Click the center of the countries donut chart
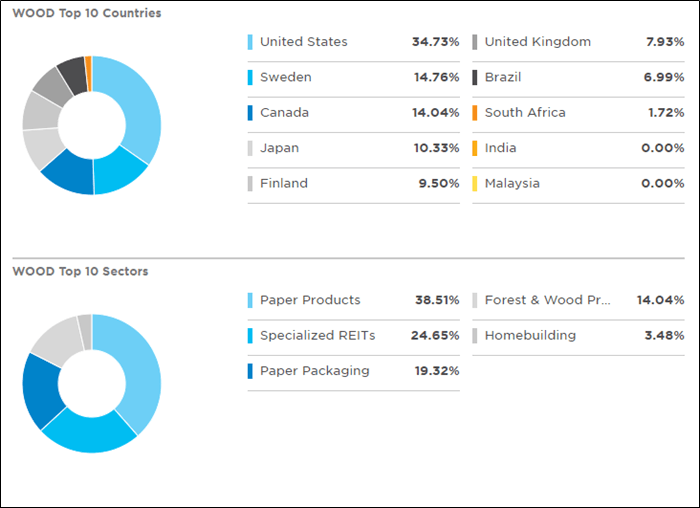This screenshot has width=700, height=508. click(x=91, y=125)
